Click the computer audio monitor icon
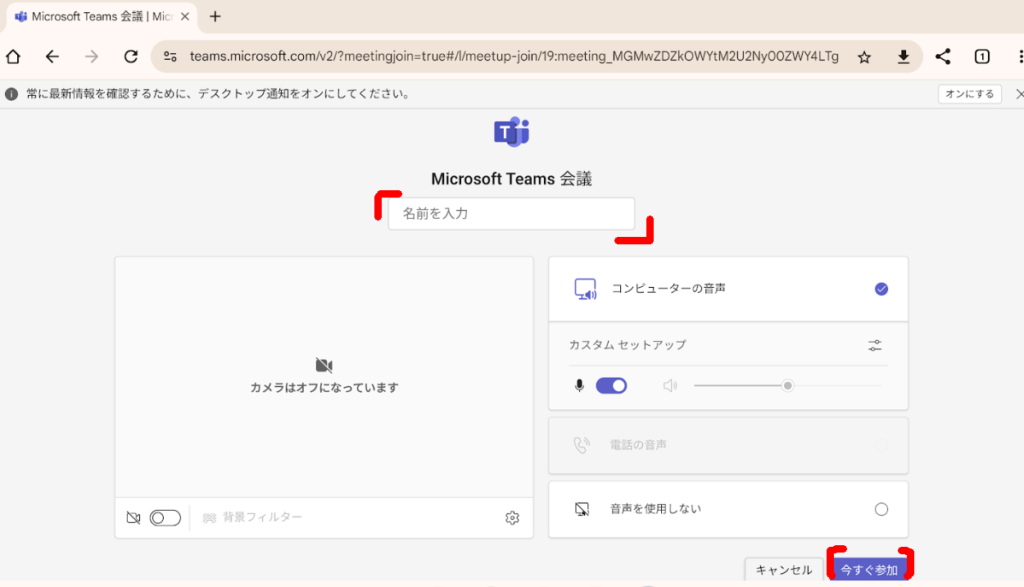Viewport: 1024px width, 587px height. click(x=585, y=289)
